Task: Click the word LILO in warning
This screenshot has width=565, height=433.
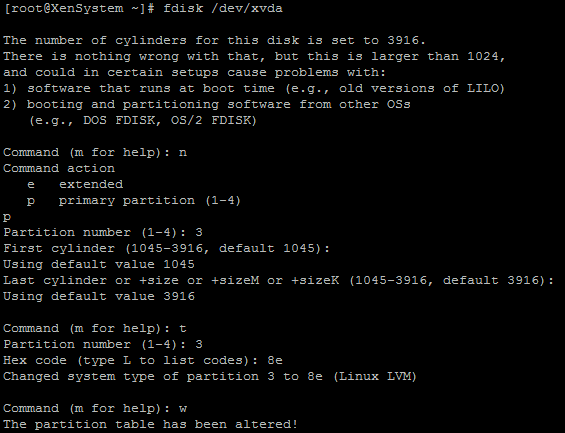Action: 483,88
